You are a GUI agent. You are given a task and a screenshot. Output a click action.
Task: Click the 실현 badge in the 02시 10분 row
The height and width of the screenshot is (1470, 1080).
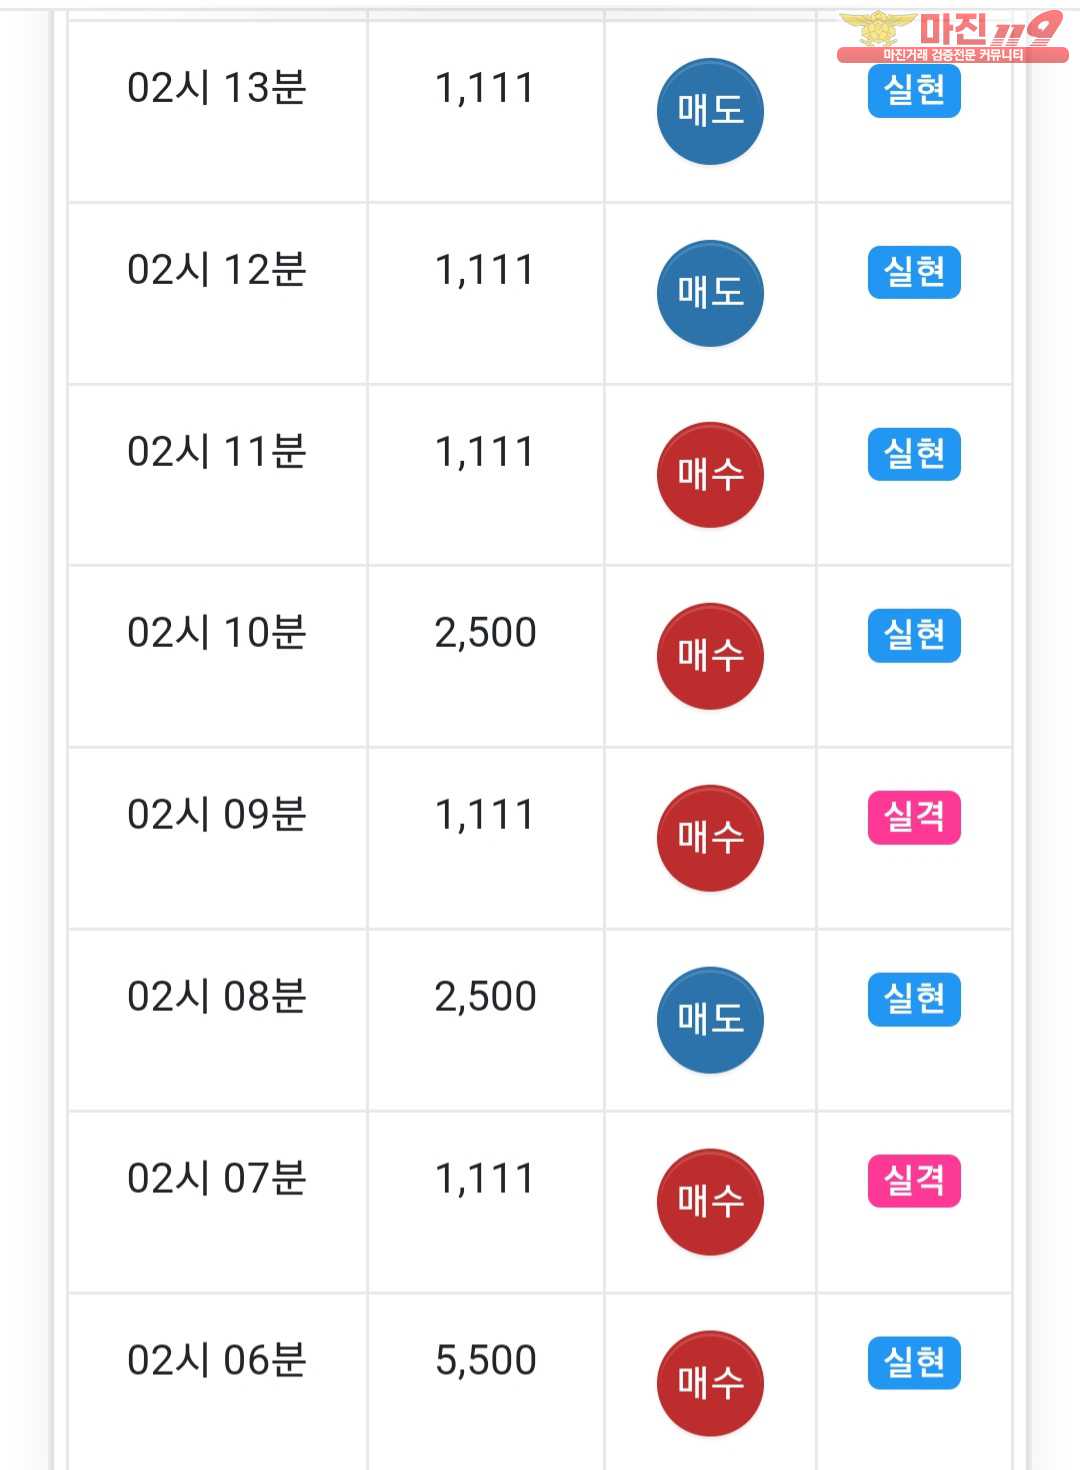click(914, 635)
